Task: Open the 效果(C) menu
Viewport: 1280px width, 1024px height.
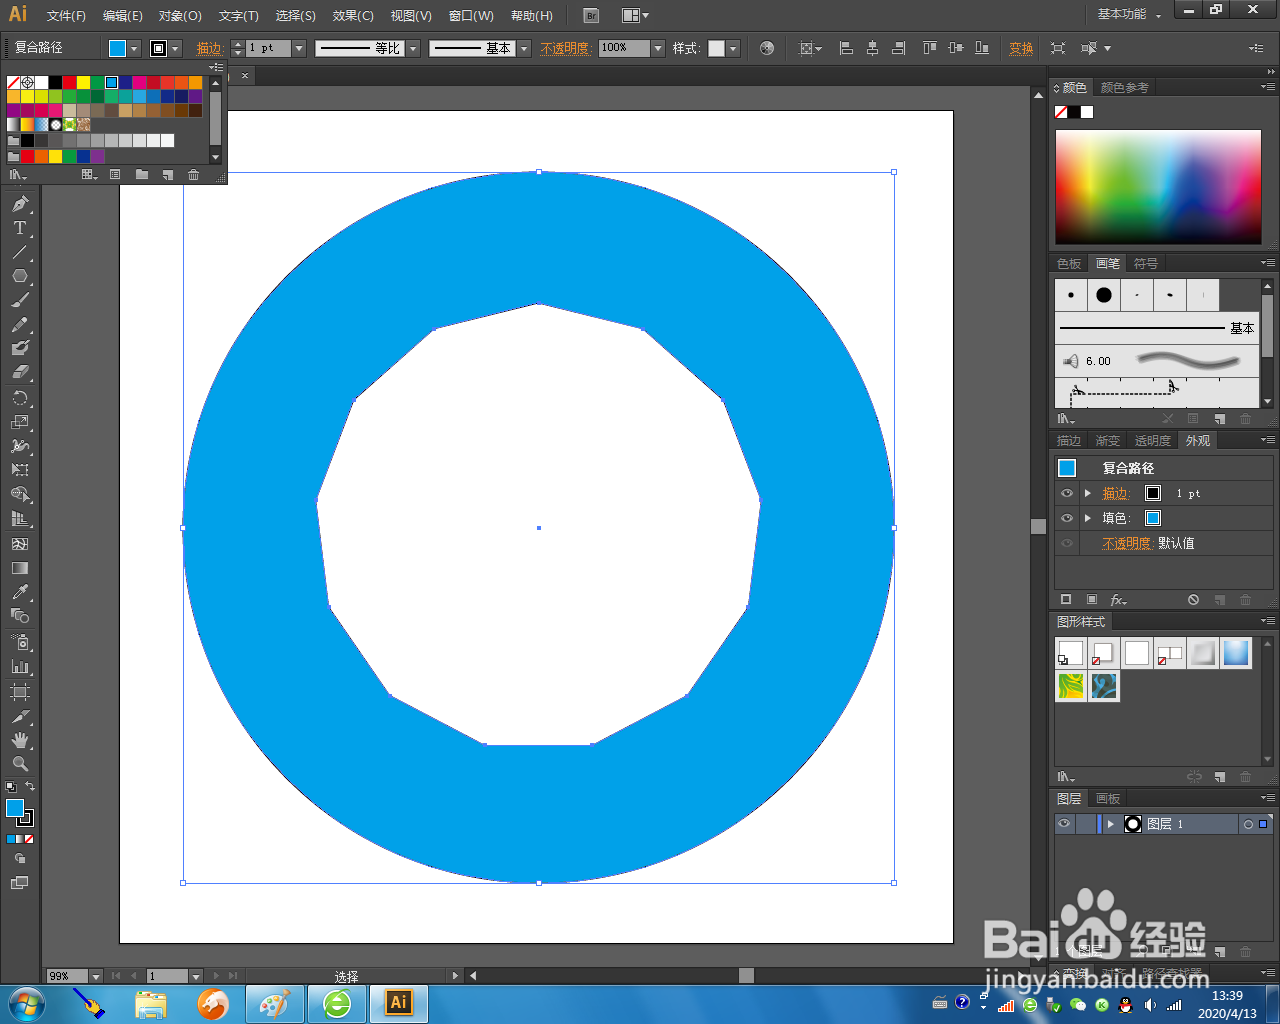Action: [353, 15]
